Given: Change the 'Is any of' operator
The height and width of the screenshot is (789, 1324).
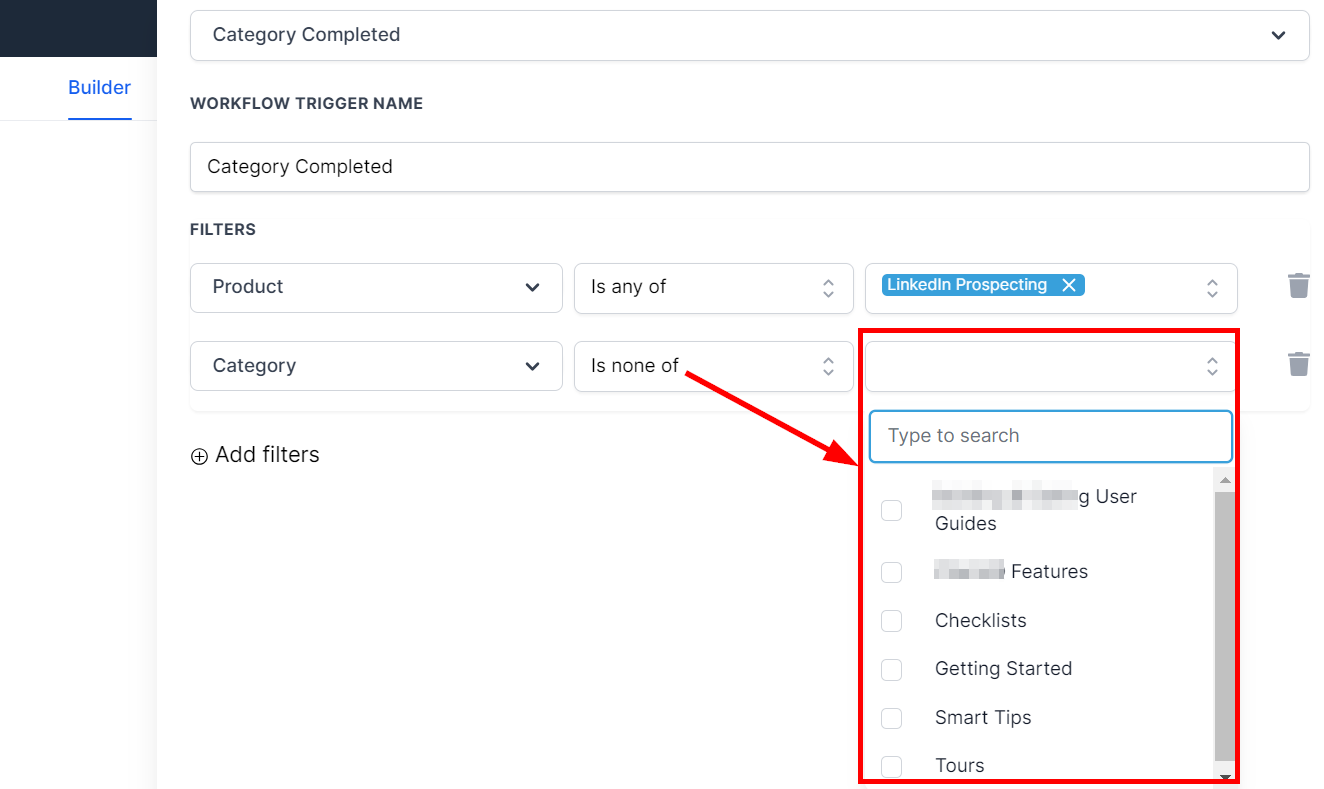Looking at the screenshot, I should (713, 287).
